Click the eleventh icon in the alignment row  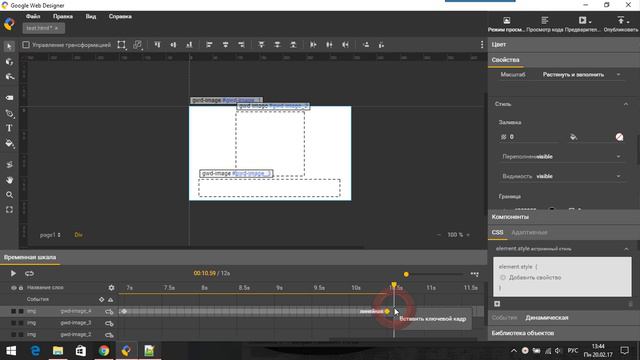pyautogui.click(x=329, y=44)
